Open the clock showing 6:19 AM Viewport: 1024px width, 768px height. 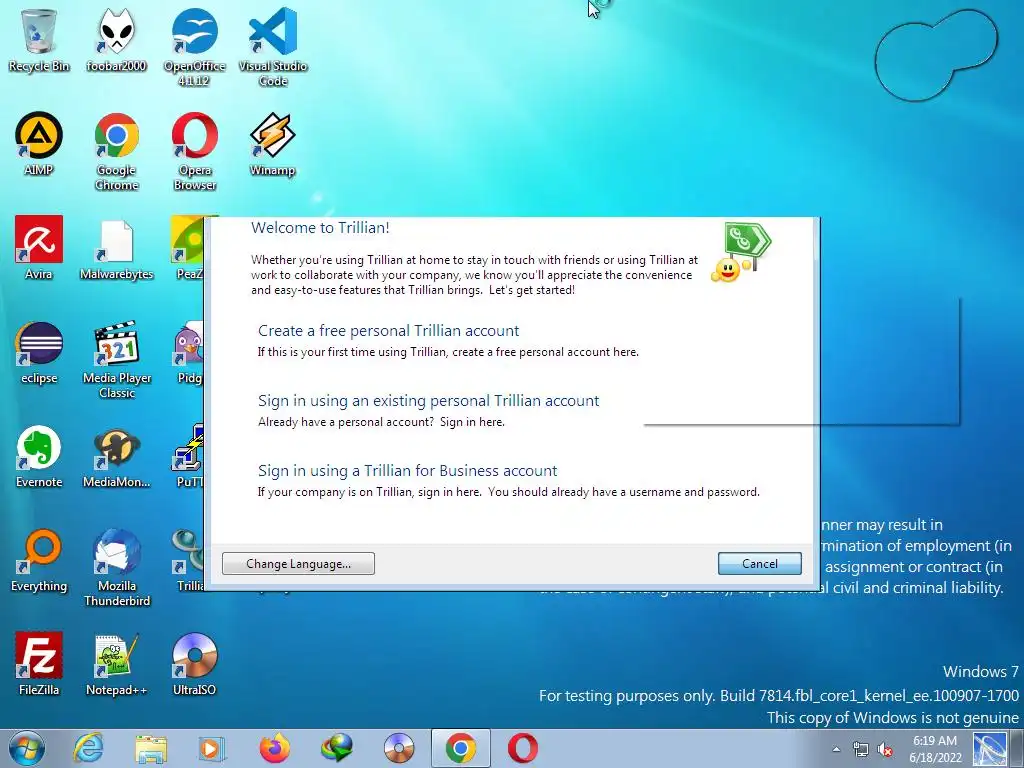pos(935,749)
